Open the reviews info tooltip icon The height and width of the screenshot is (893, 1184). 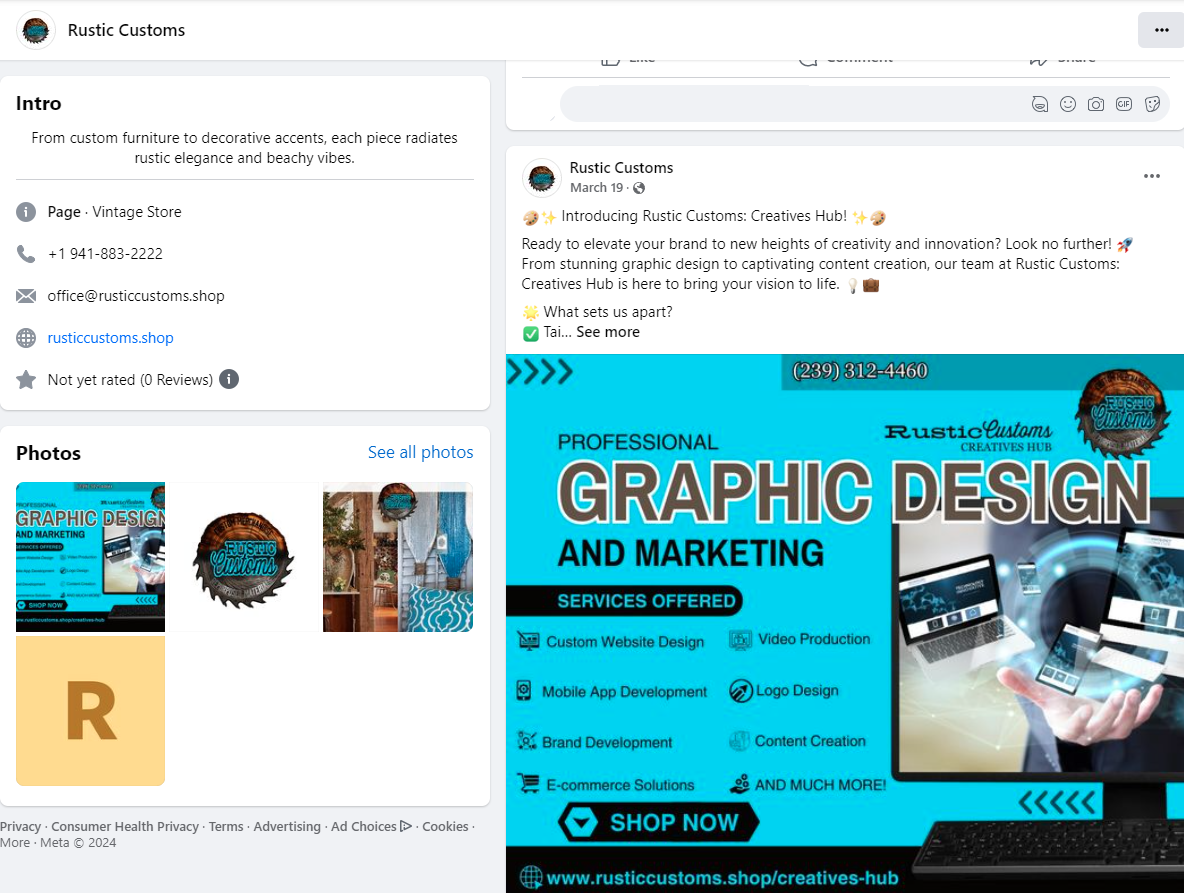(229, 379)
